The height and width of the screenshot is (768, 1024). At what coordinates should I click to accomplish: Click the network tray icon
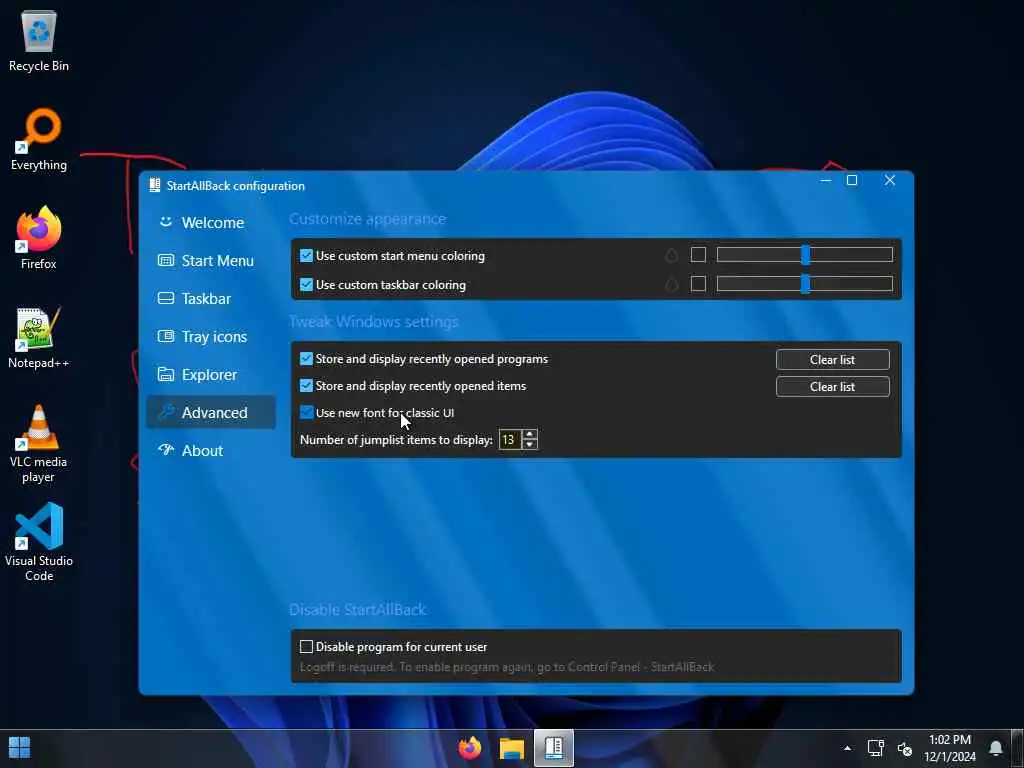[x=875, y=748]
